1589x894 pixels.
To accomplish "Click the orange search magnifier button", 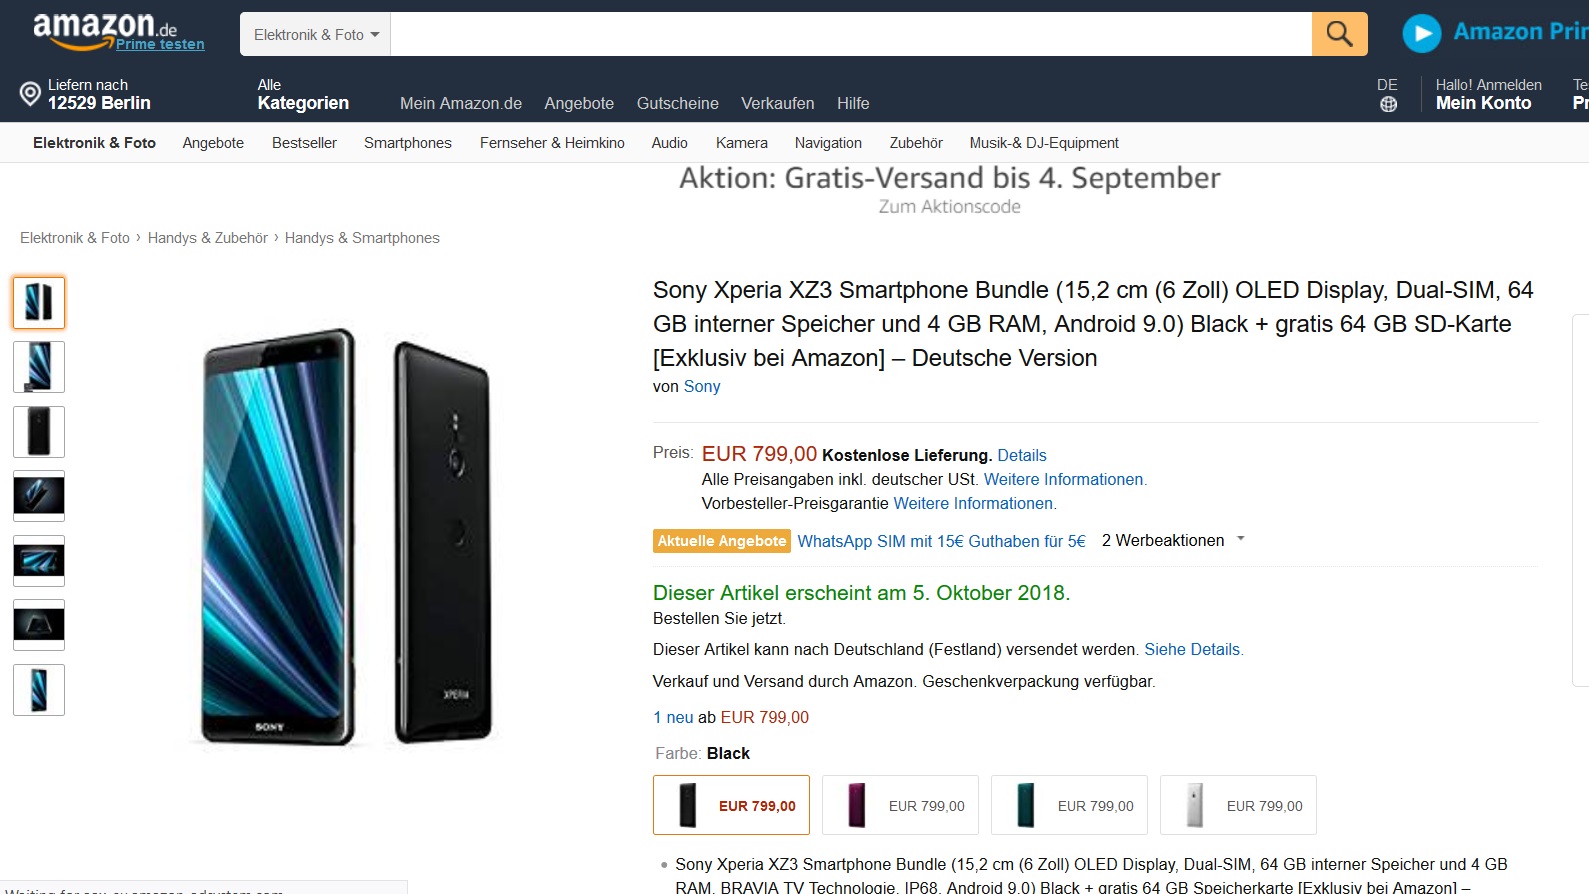I will pyautogui.click(x=1339, y=34).
